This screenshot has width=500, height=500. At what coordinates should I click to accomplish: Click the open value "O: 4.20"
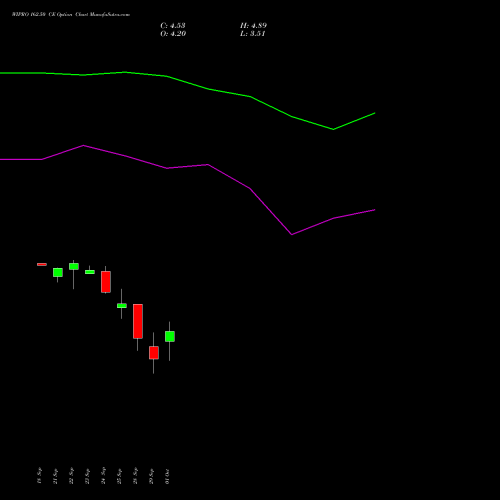click(173, 34)
